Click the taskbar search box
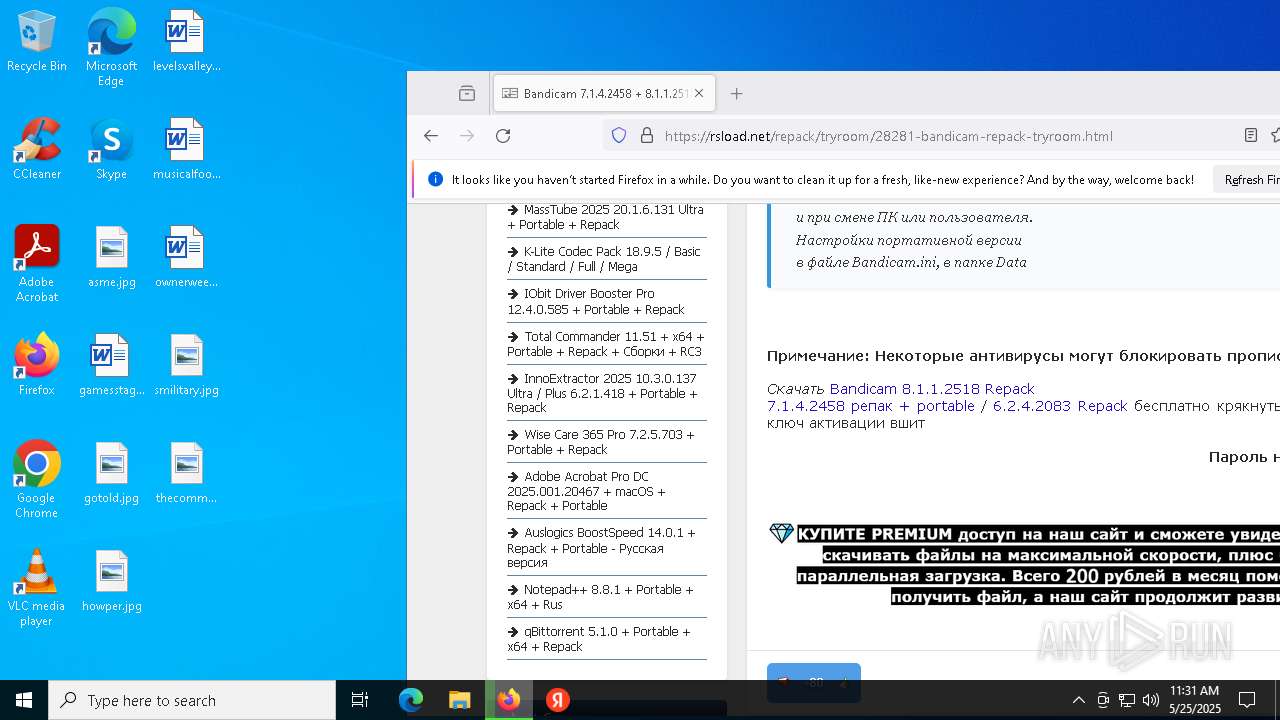1280x720 pixels. pyautogui.click(x=192, y=700)
